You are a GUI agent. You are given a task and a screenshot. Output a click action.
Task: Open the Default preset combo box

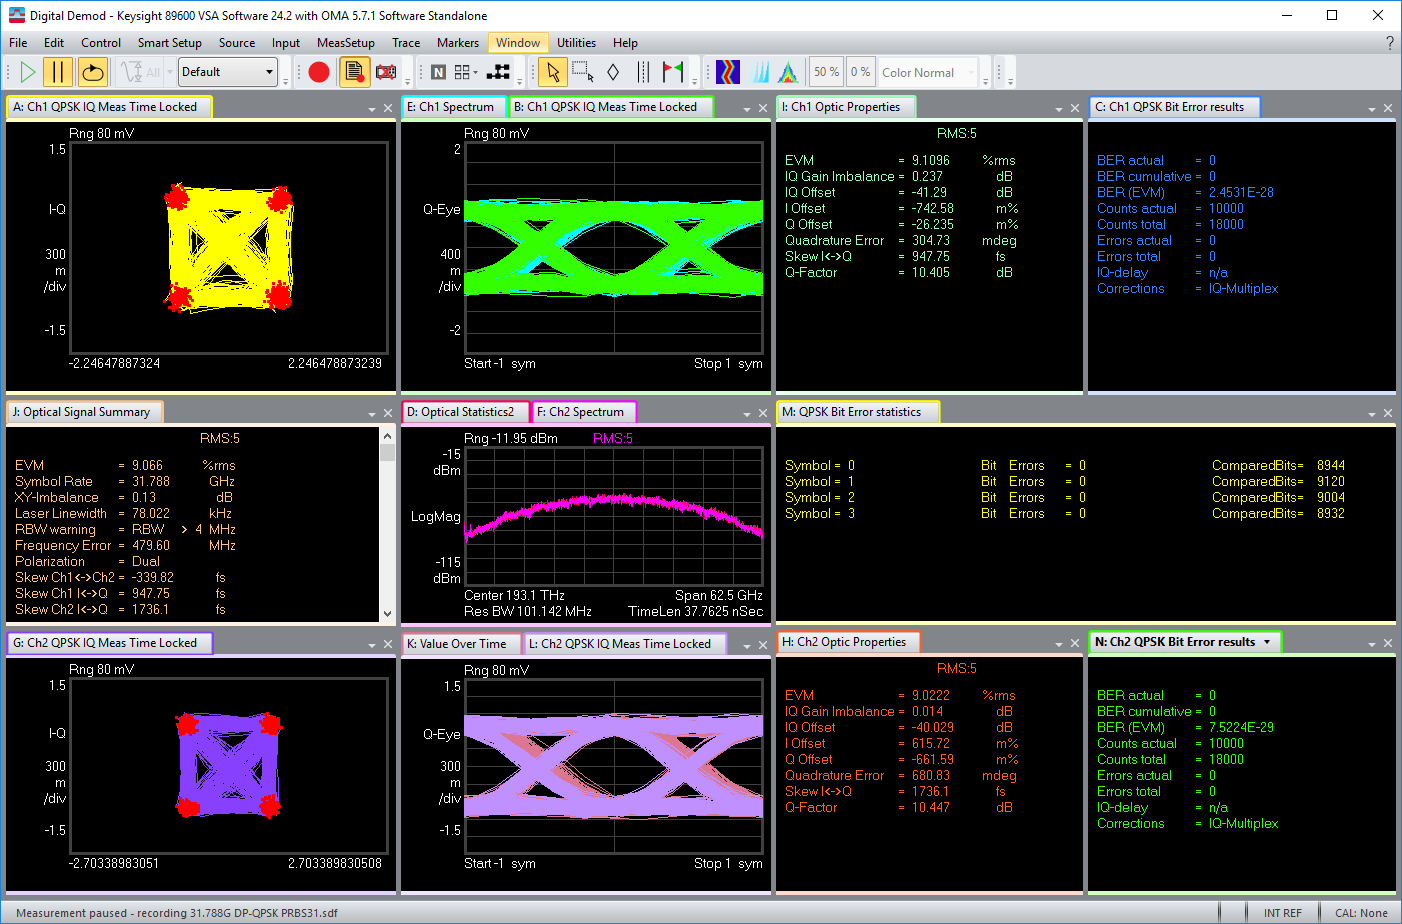pyautogui.click(x=227, y=72)
